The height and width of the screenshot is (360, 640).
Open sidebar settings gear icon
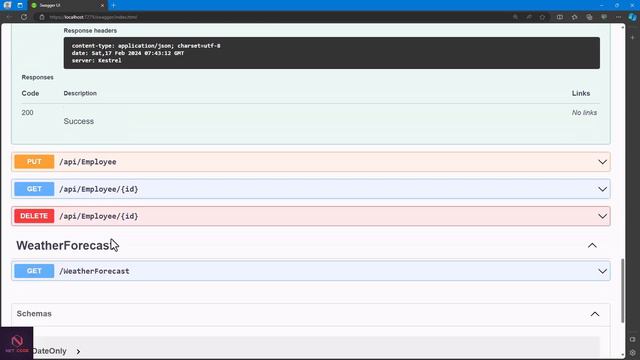tap(633, 353)
